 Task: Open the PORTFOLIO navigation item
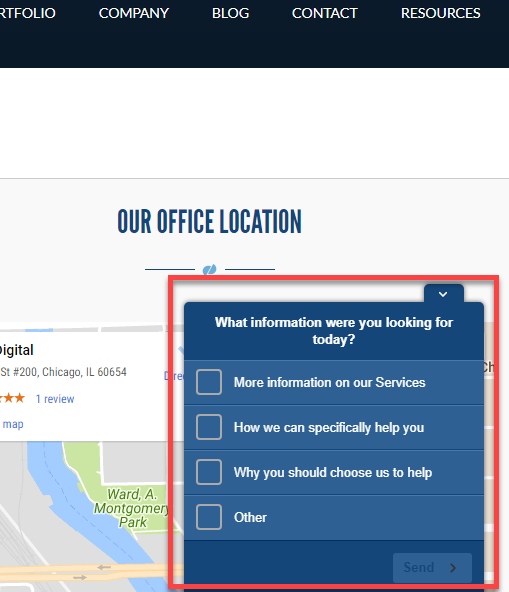click(x=28, y=13)
